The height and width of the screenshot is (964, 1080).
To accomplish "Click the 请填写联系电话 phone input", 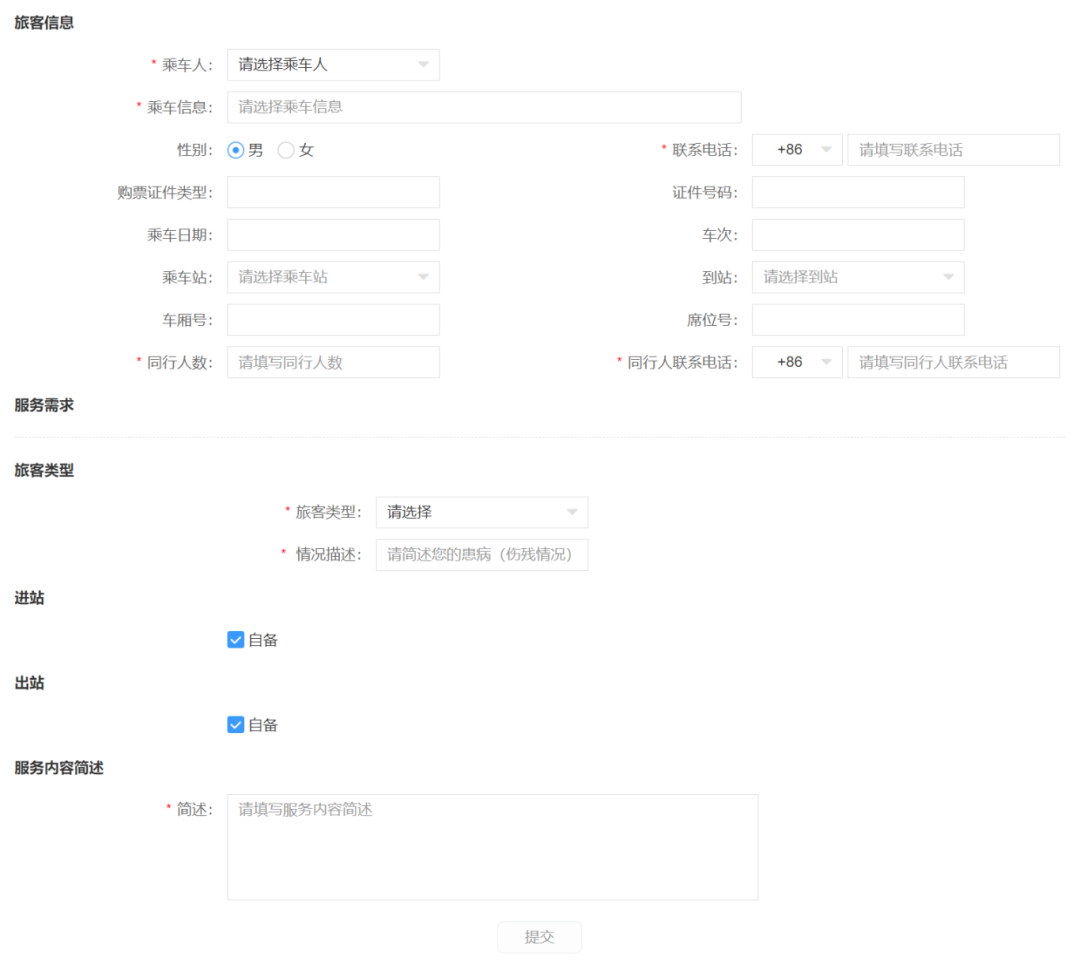I will pyautogui.click(x=953, y=150).
